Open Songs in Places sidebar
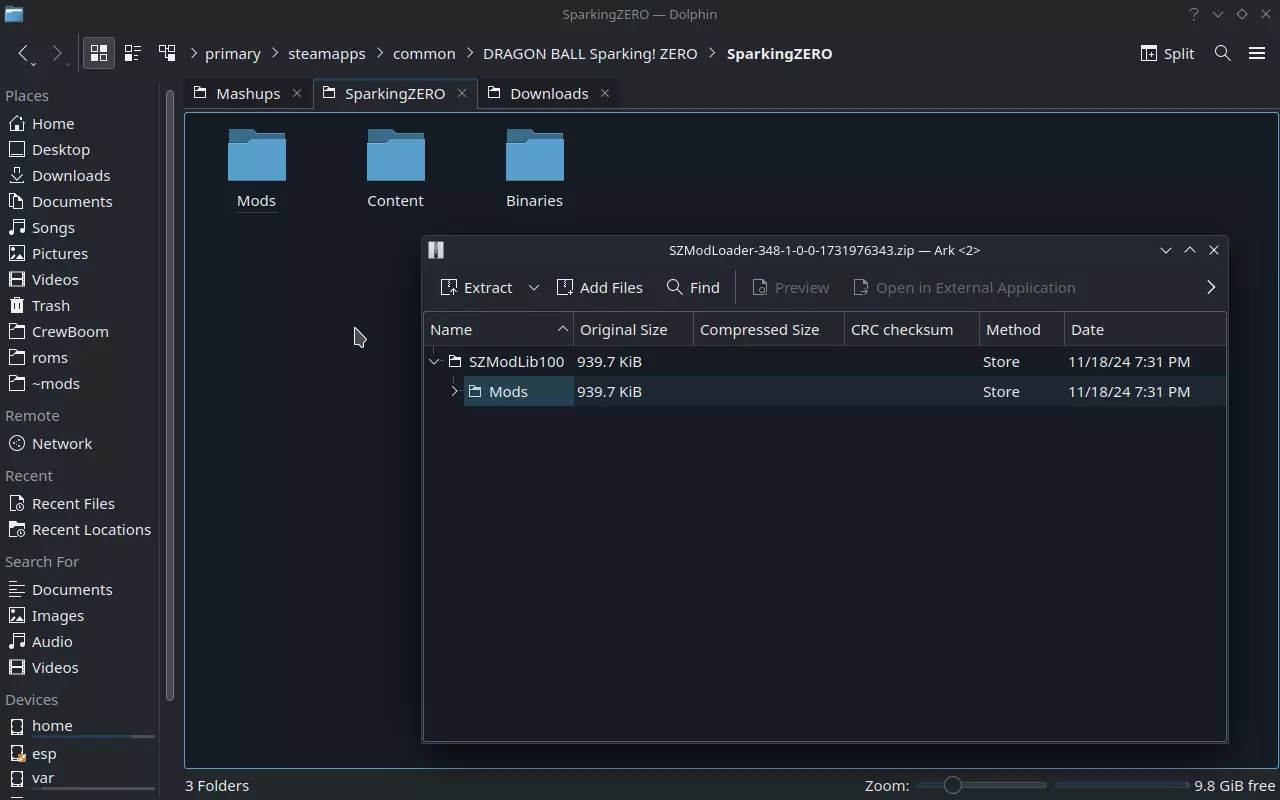Screen dimensions: 1280x800 [x=80, y=227]
